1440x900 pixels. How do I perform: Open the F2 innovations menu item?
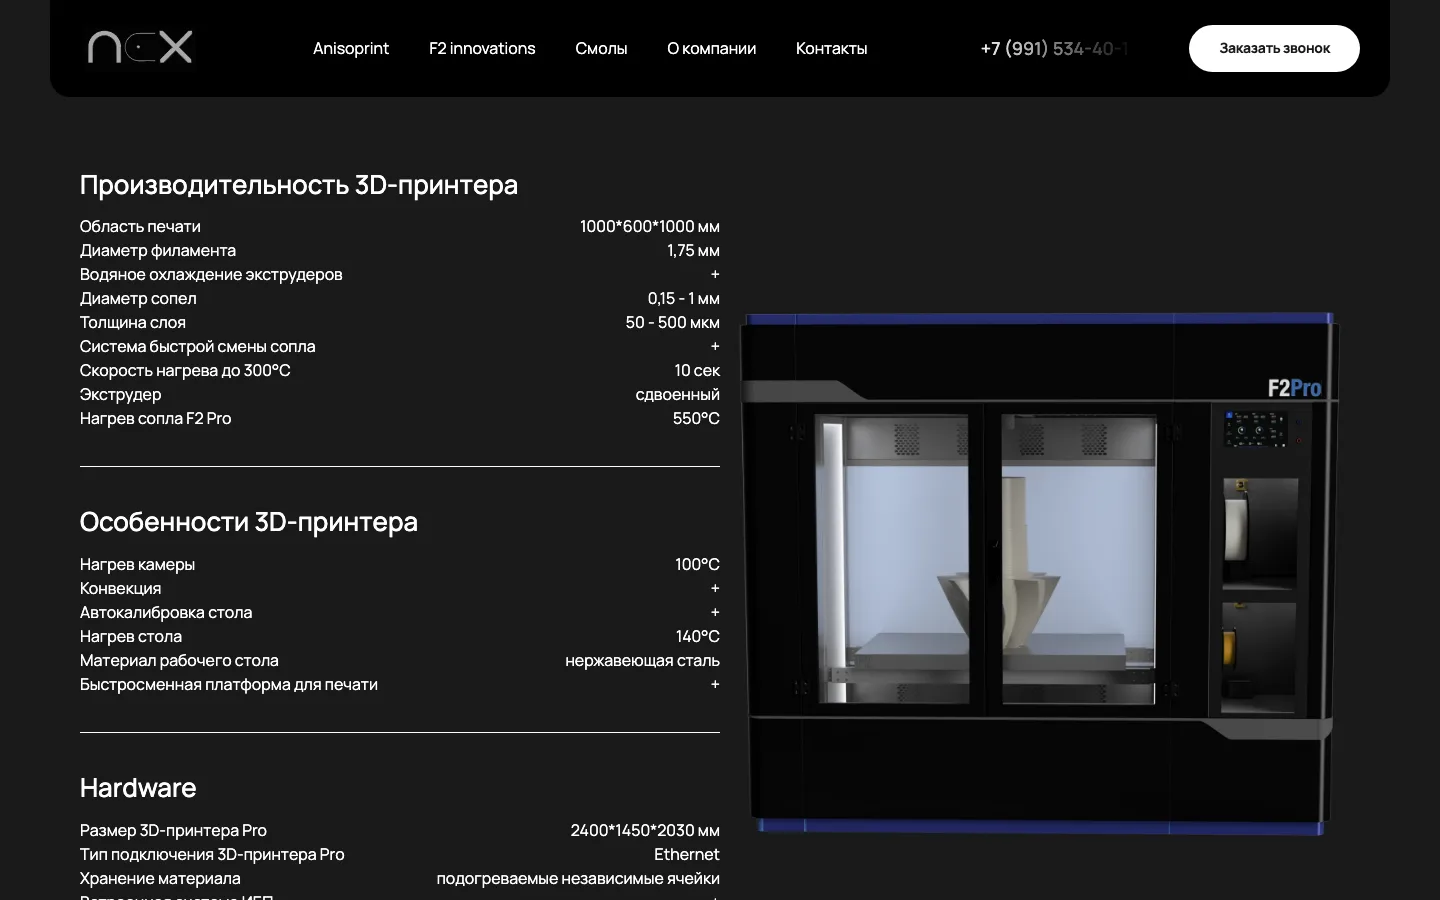[482, 48]
